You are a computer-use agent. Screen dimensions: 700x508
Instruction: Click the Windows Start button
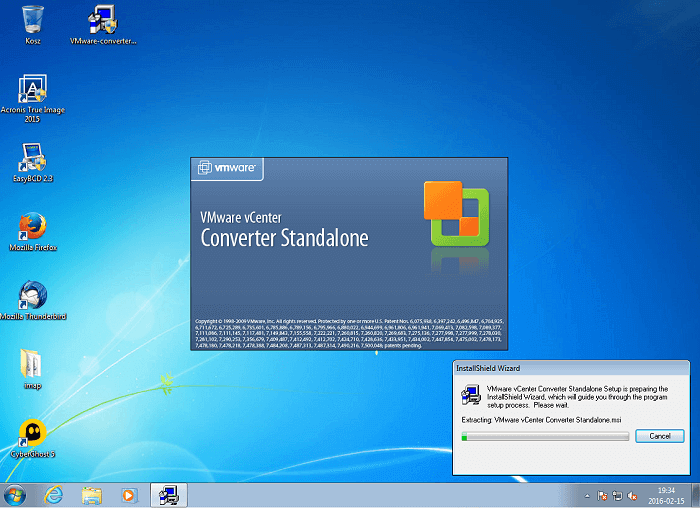[15, 495]
